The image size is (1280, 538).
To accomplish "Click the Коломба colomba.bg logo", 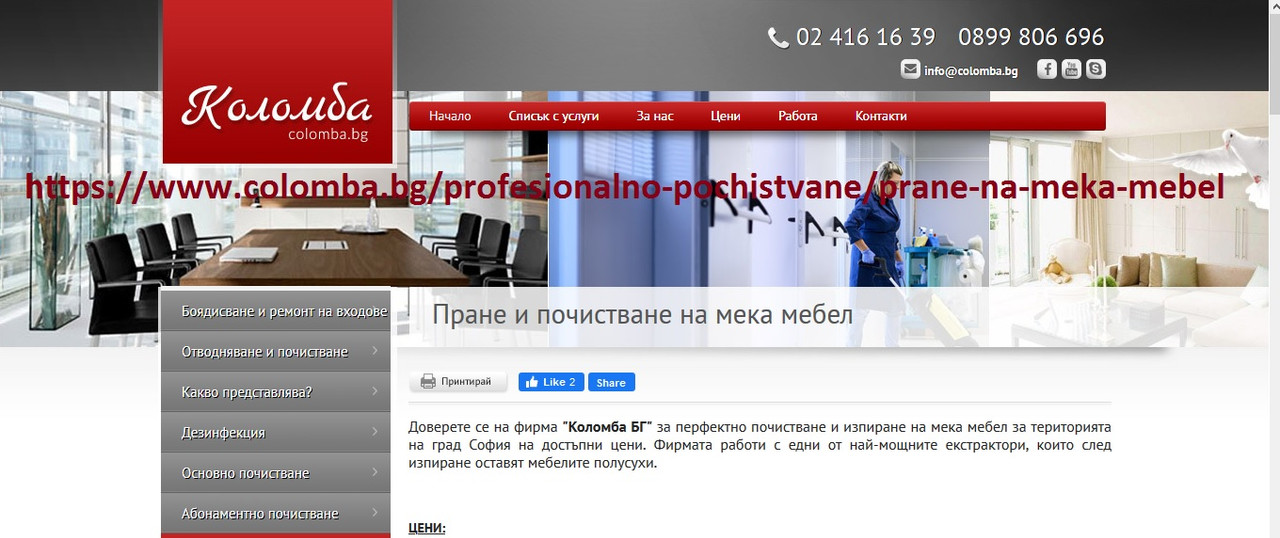I will point(277,82).
